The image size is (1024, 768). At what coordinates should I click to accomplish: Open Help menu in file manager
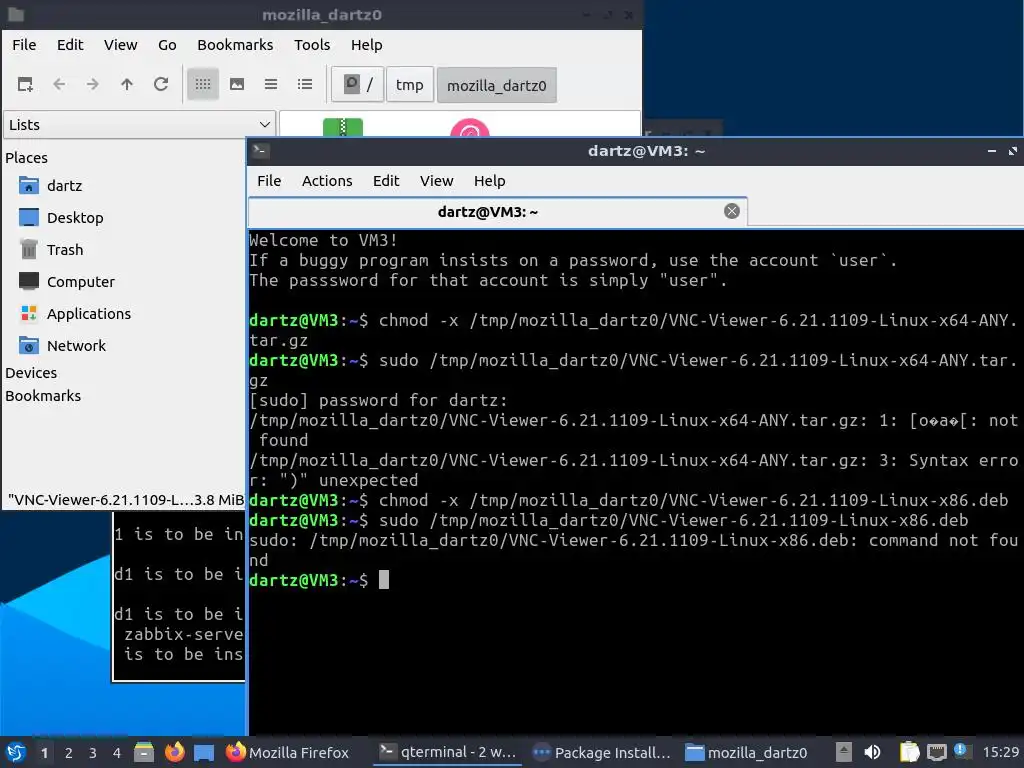click(366, 45)
